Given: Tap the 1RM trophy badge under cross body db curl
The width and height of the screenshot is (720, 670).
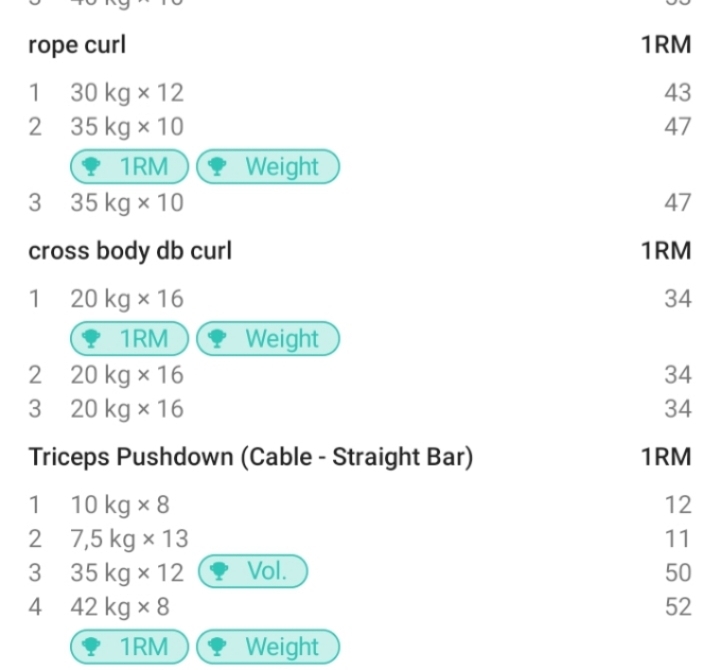Looking at the screenshot, I should [129, 339].
